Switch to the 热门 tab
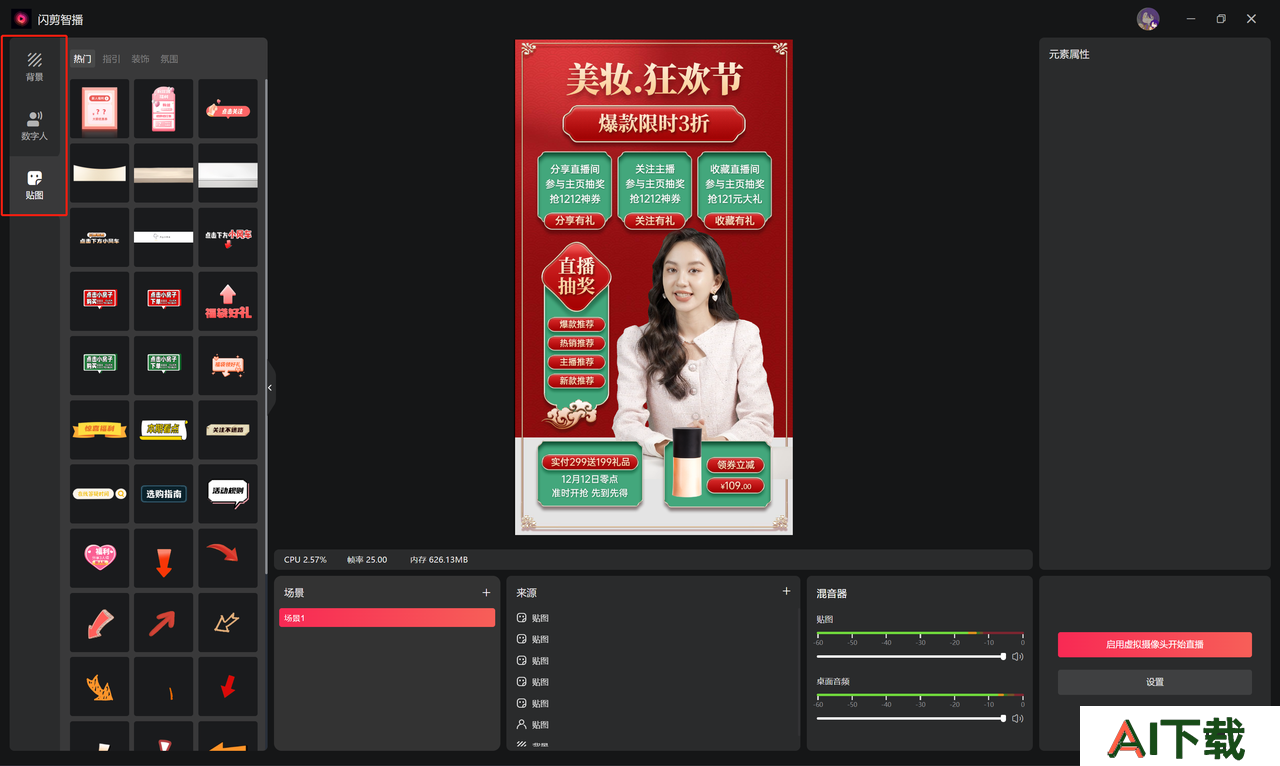The image size is (1280, 766). point(82,59)
